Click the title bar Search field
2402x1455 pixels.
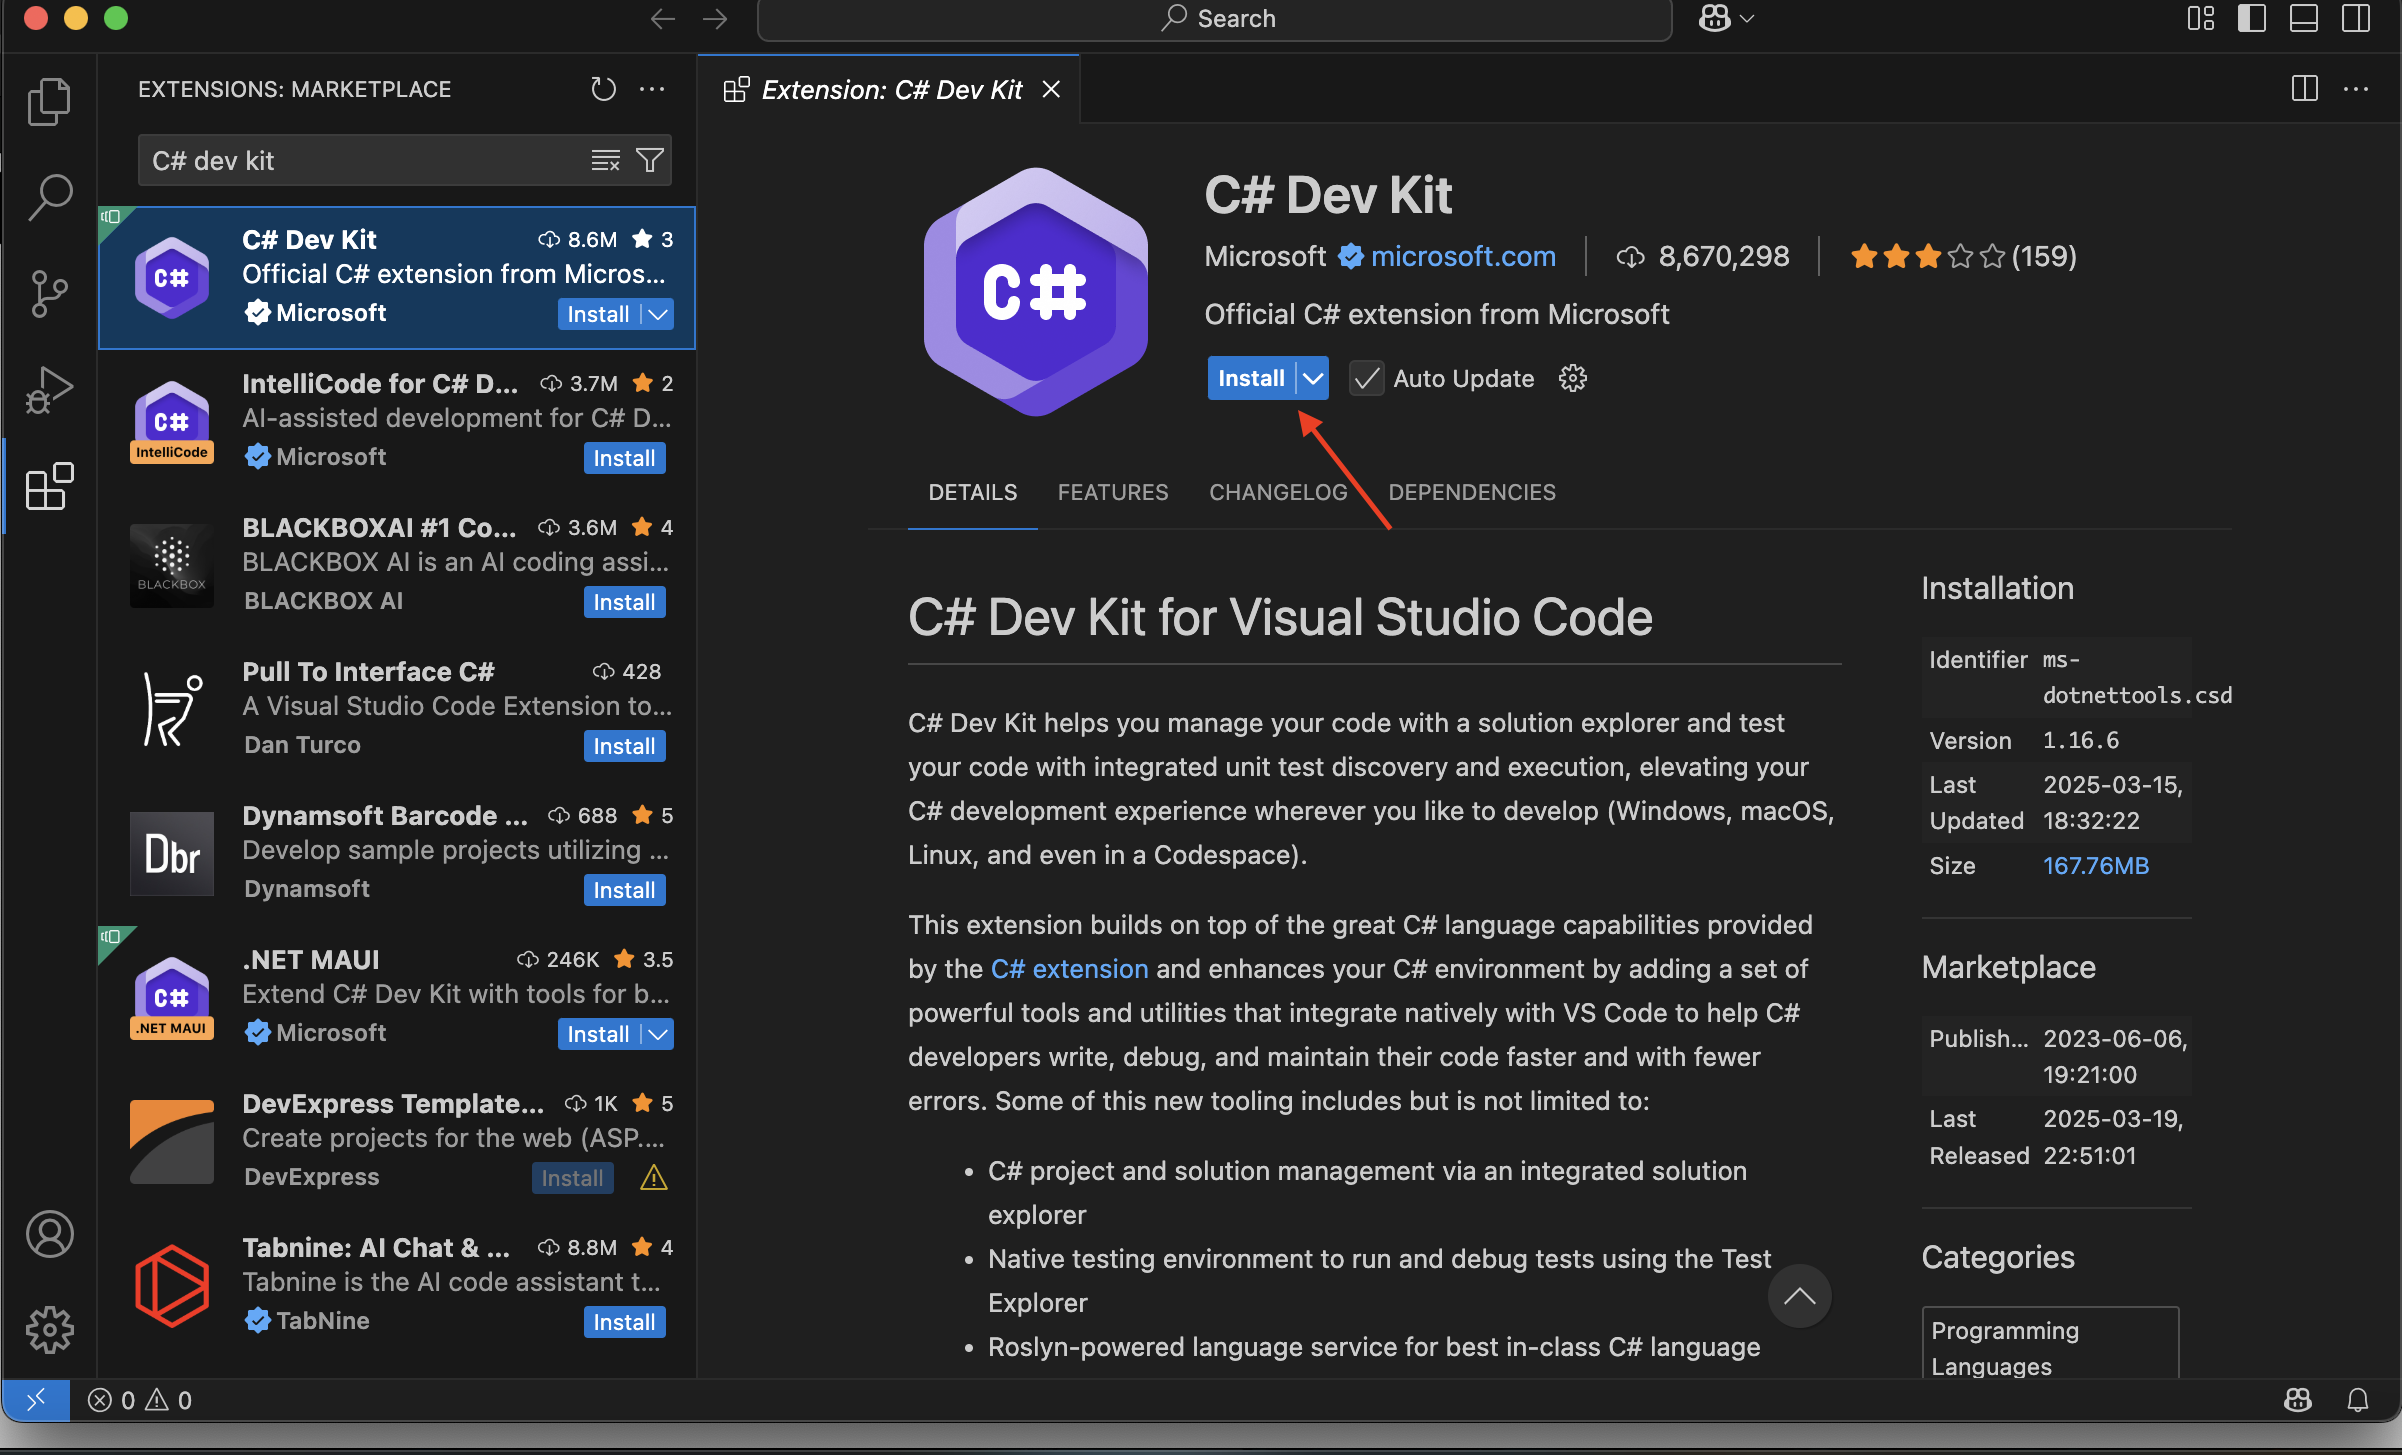(1214, 19)
